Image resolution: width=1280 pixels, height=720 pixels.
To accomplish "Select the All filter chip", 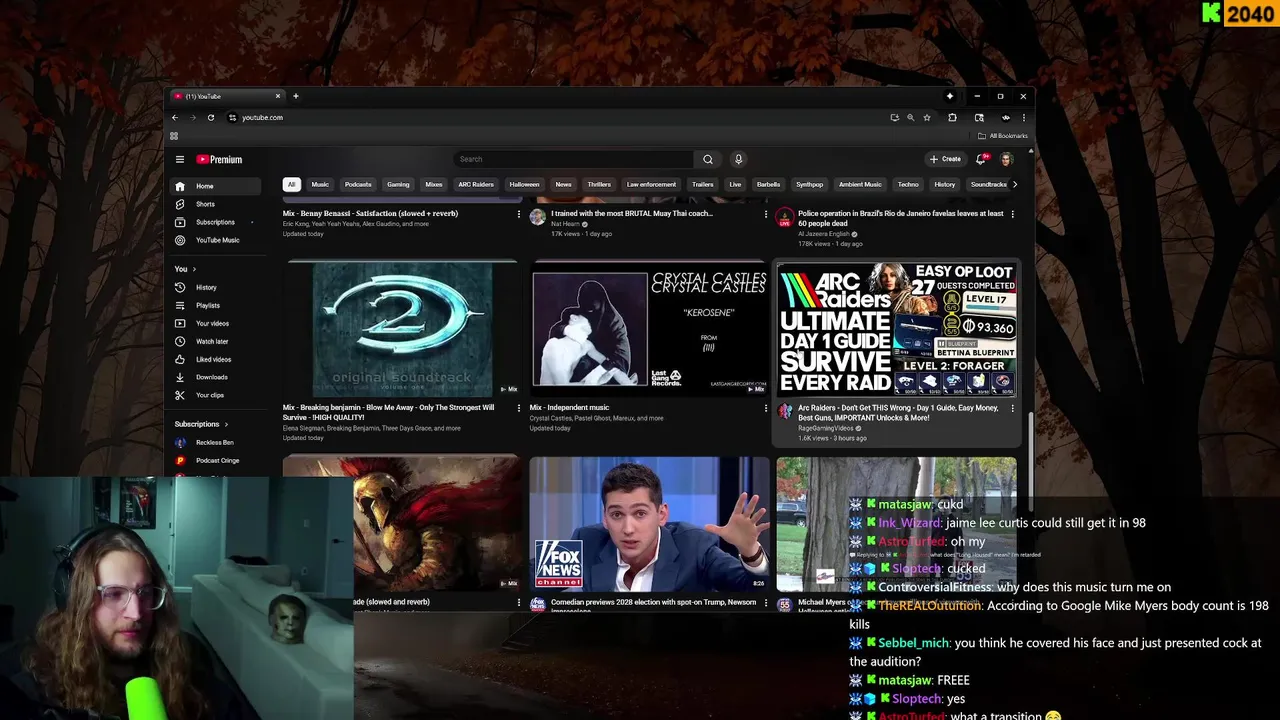I will 291,184.
